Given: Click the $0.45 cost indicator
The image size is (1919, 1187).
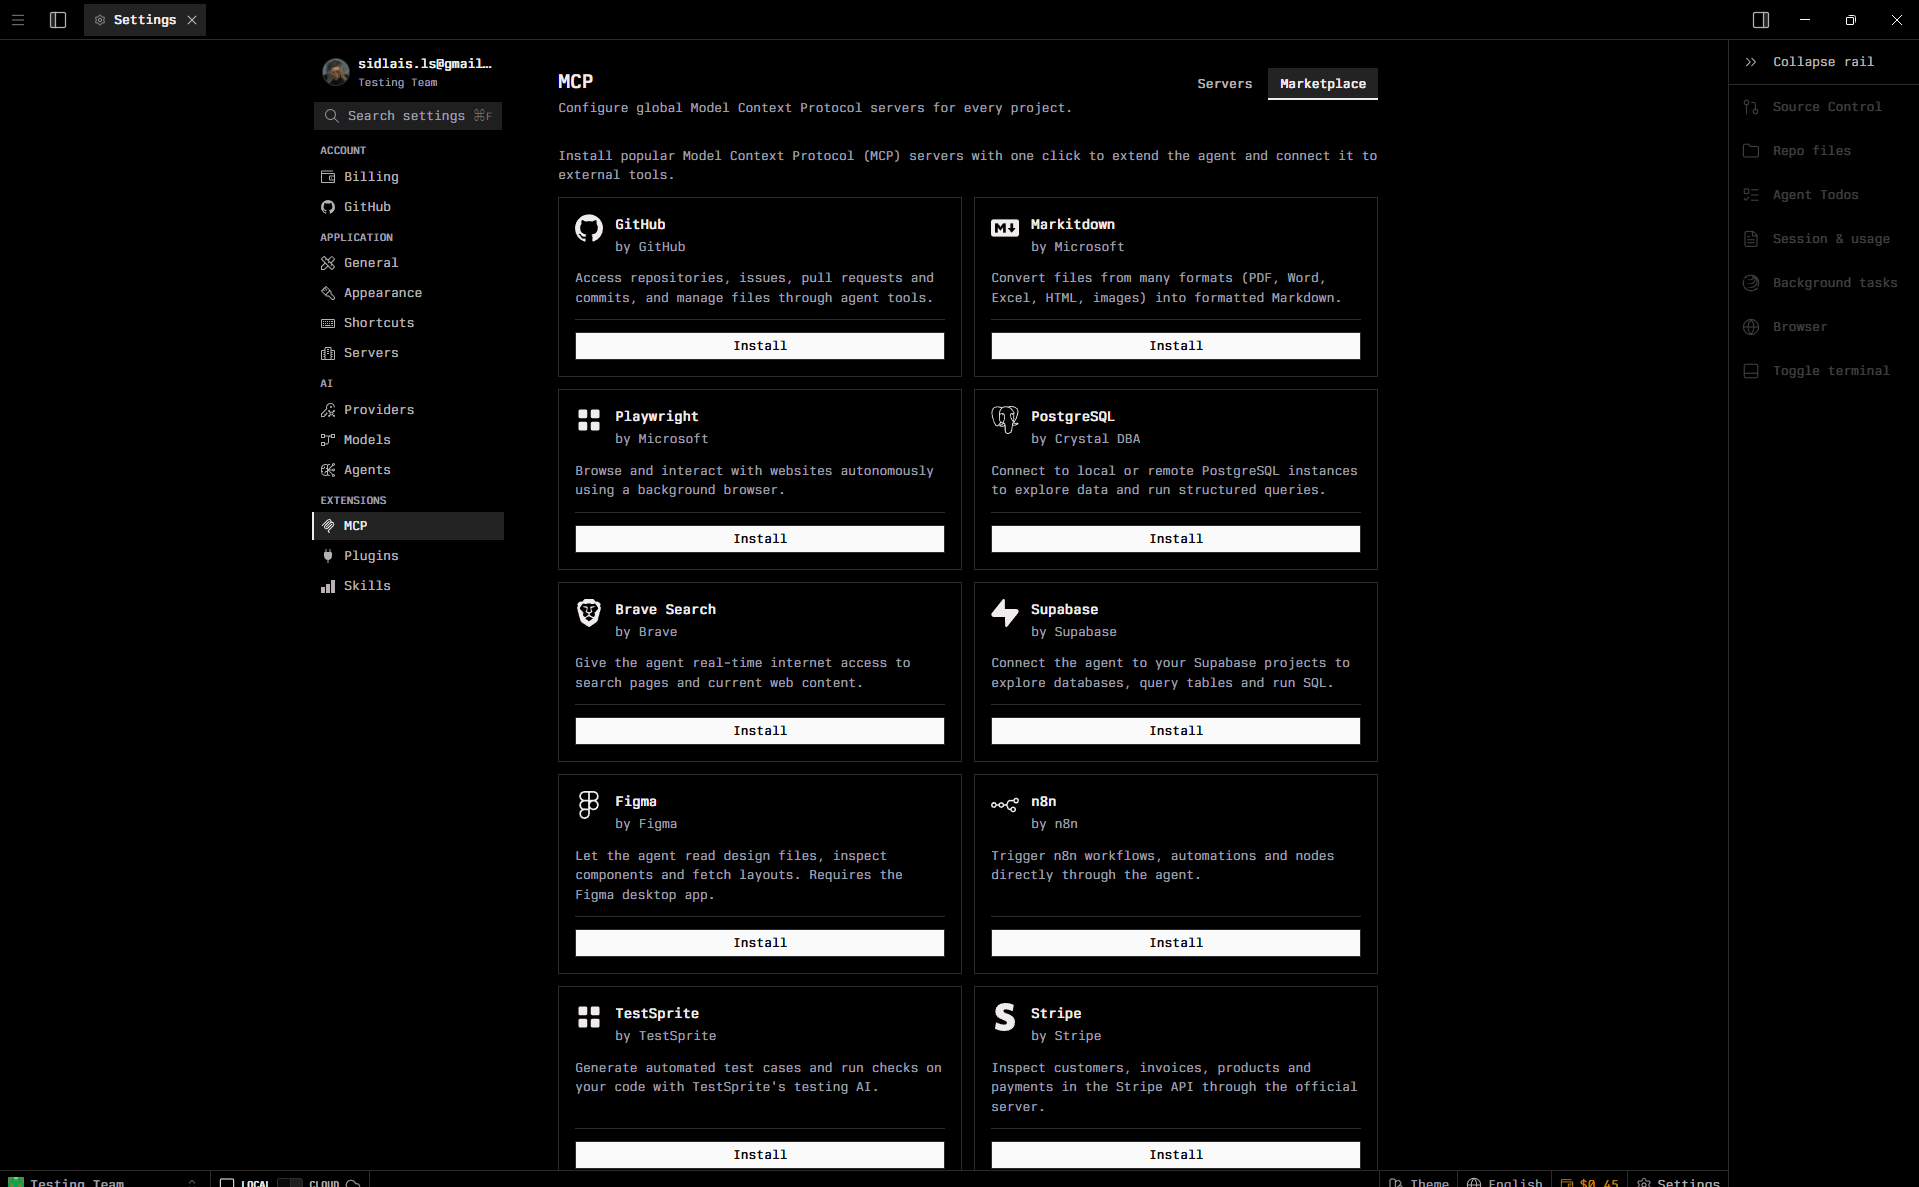Looking at the screenshot, I should [x=1589, y=1181].
